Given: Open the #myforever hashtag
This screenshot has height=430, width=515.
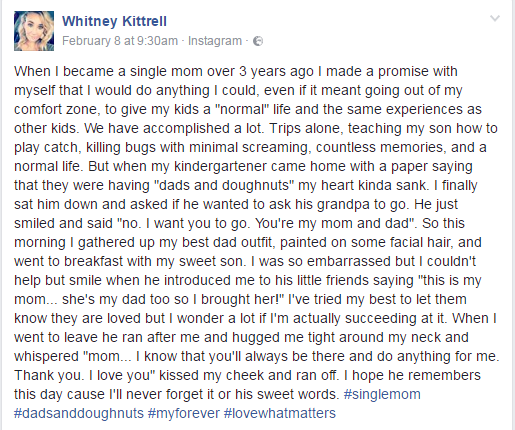Looking at the screenshot, I should click(x=183, y=413).
